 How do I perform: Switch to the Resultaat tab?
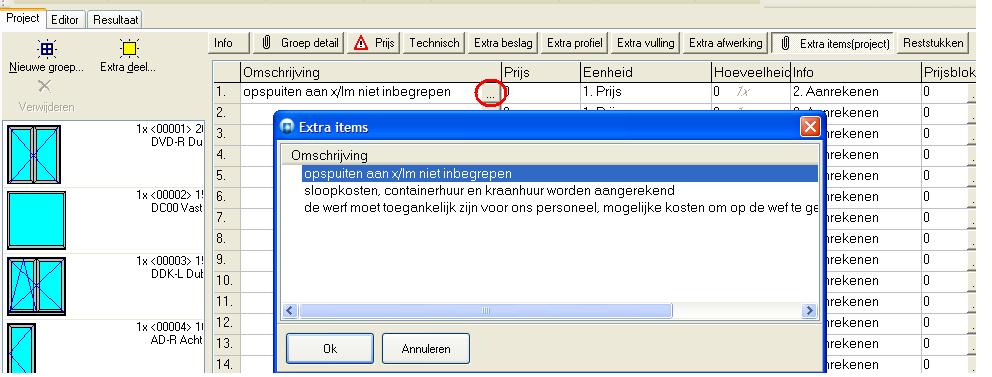[x=115, y=20]
